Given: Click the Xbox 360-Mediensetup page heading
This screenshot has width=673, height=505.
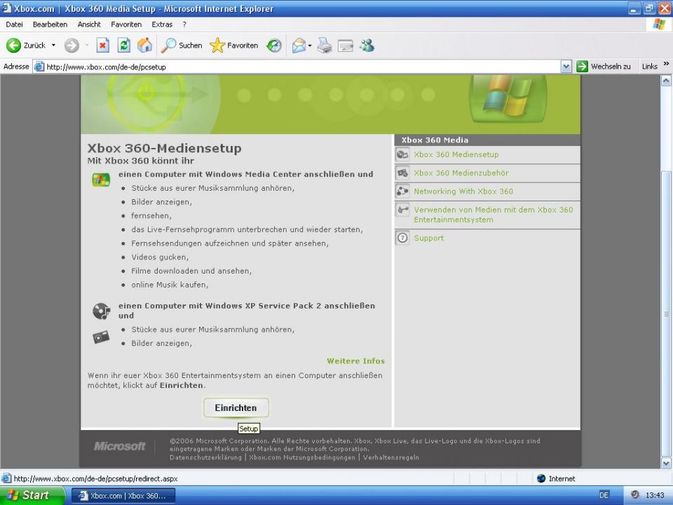Looking at the screenshot, I should tap(164, 148).
